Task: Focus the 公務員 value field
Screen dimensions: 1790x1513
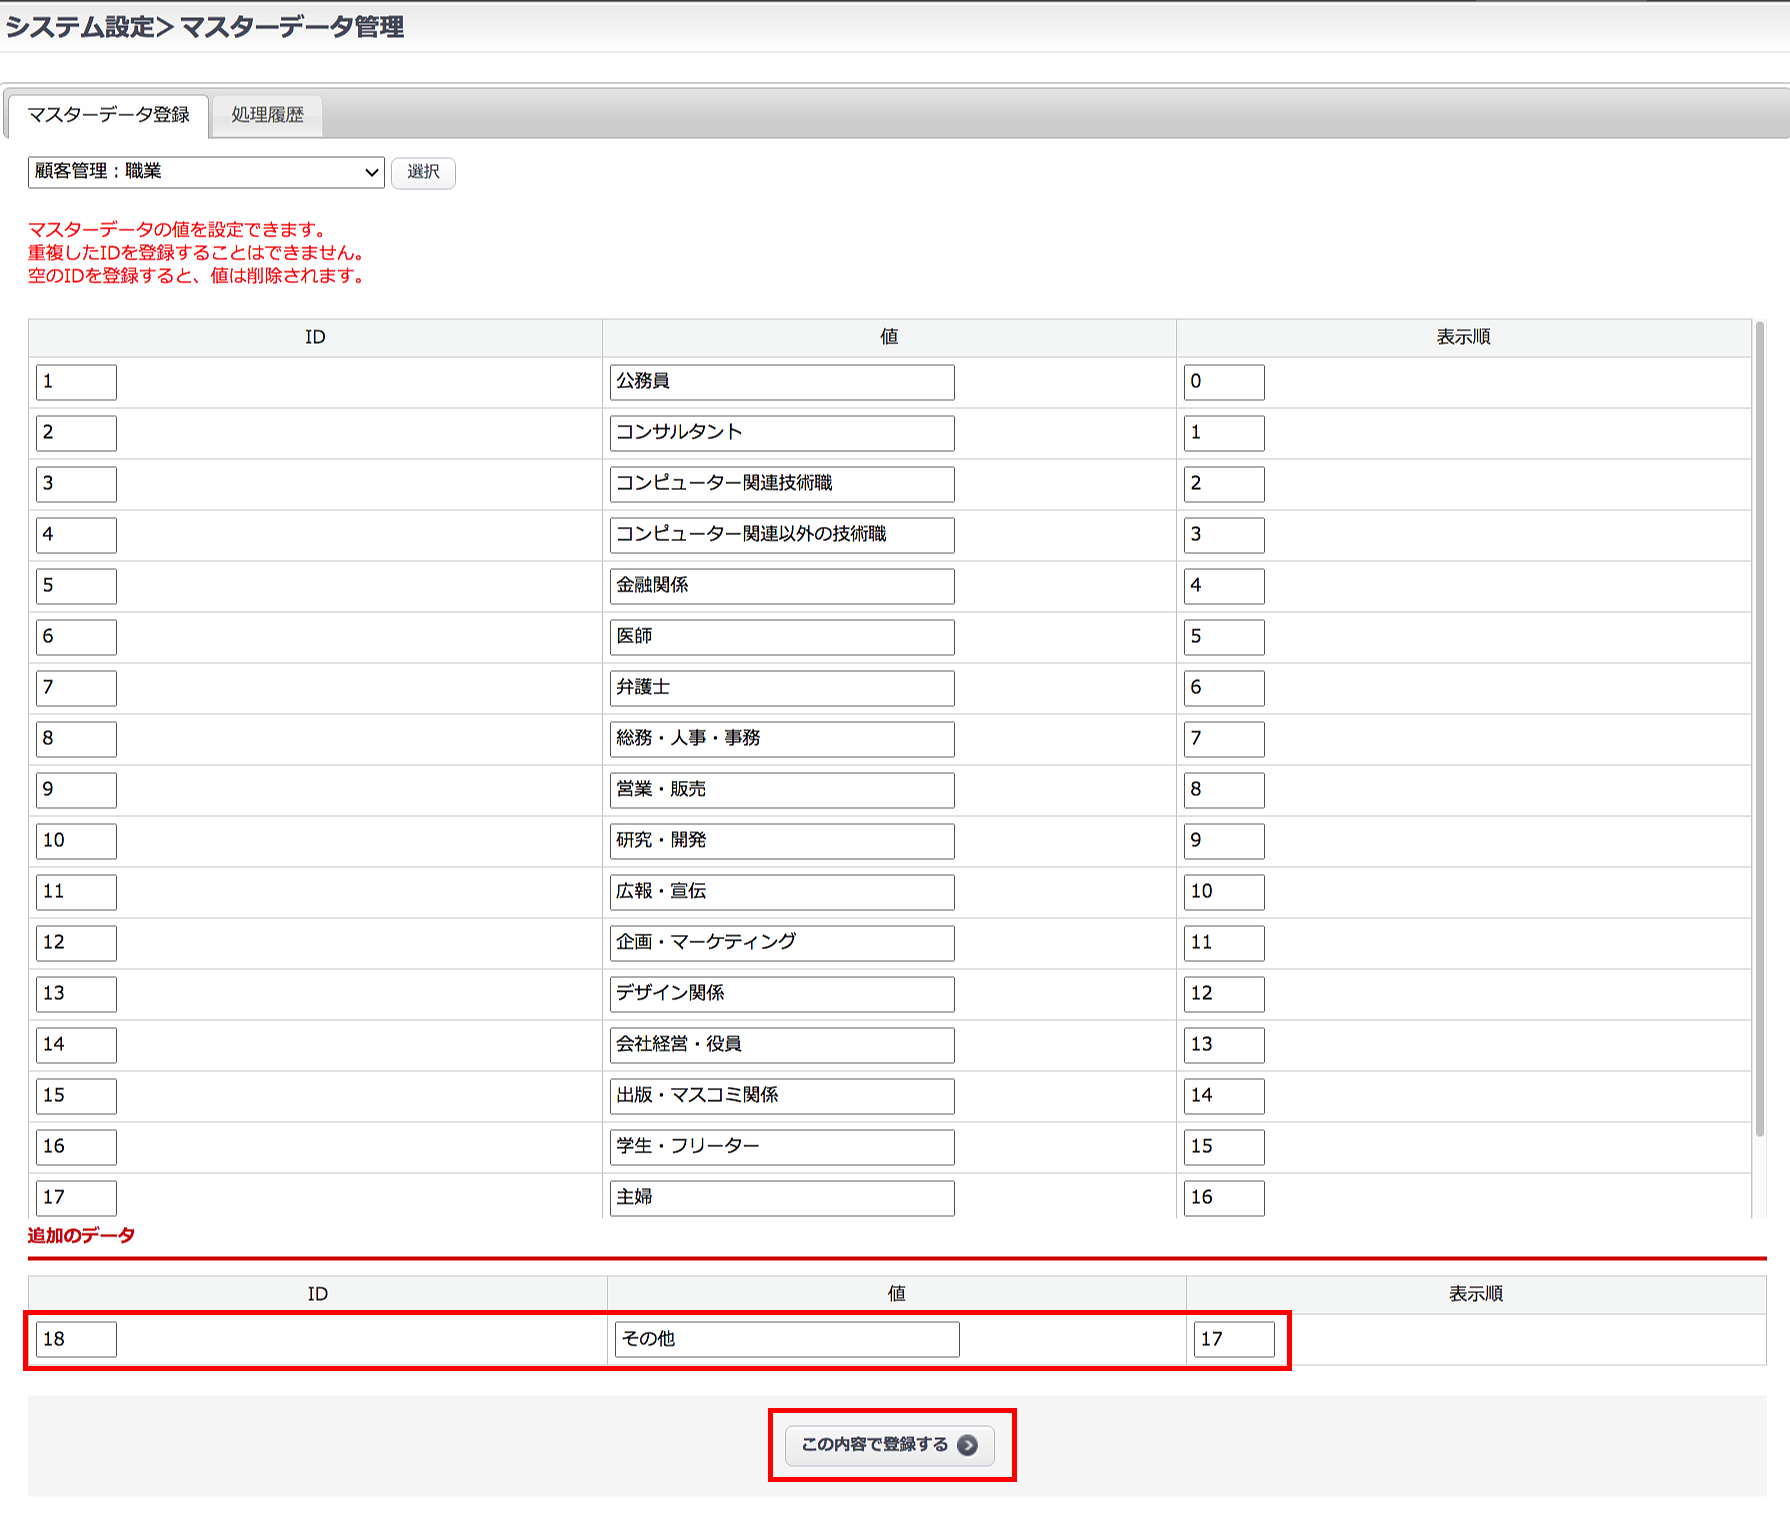Action: pyautogui.click(x=781, y=382)
